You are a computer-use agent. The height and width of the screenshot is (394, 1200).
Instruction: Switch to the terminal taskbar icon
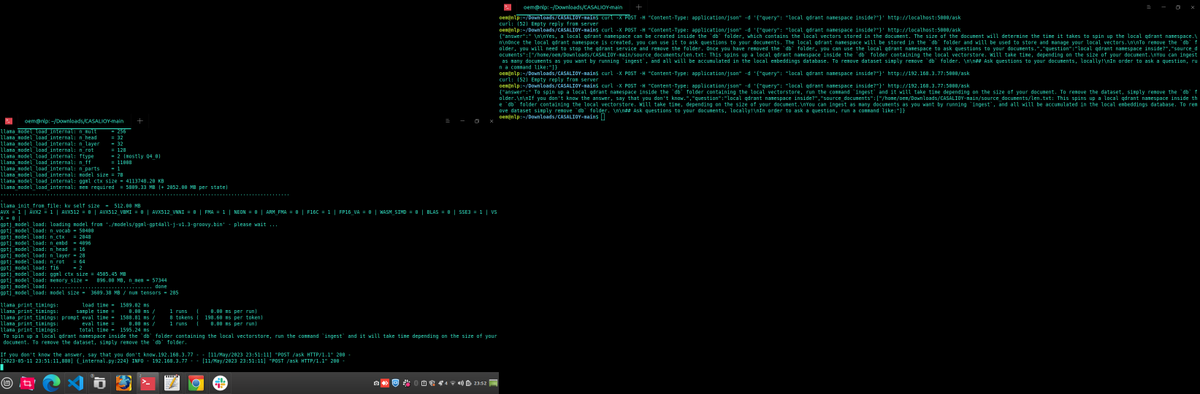click(x=147, y=383)
